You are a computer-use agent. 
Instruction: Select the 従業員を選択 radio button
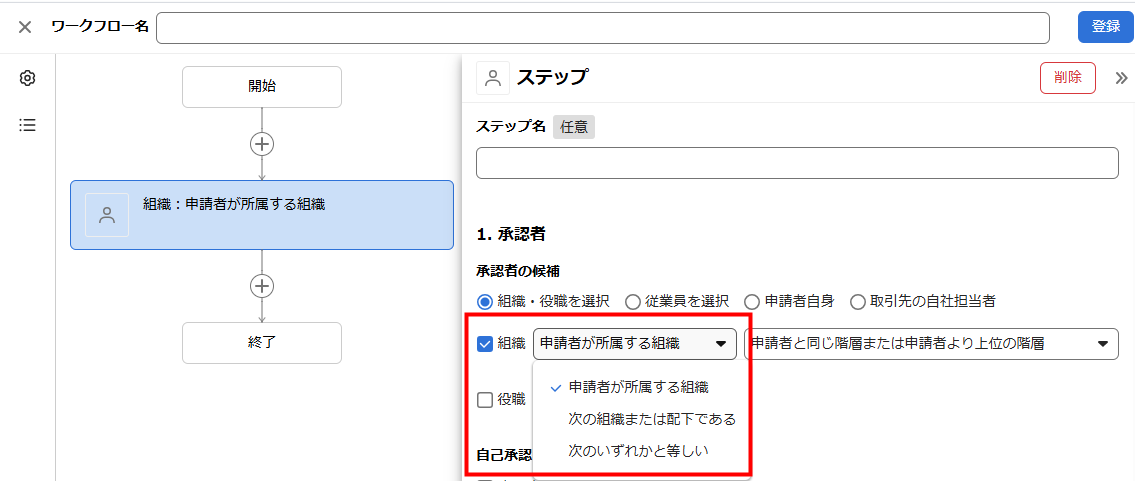pos(633,301)
